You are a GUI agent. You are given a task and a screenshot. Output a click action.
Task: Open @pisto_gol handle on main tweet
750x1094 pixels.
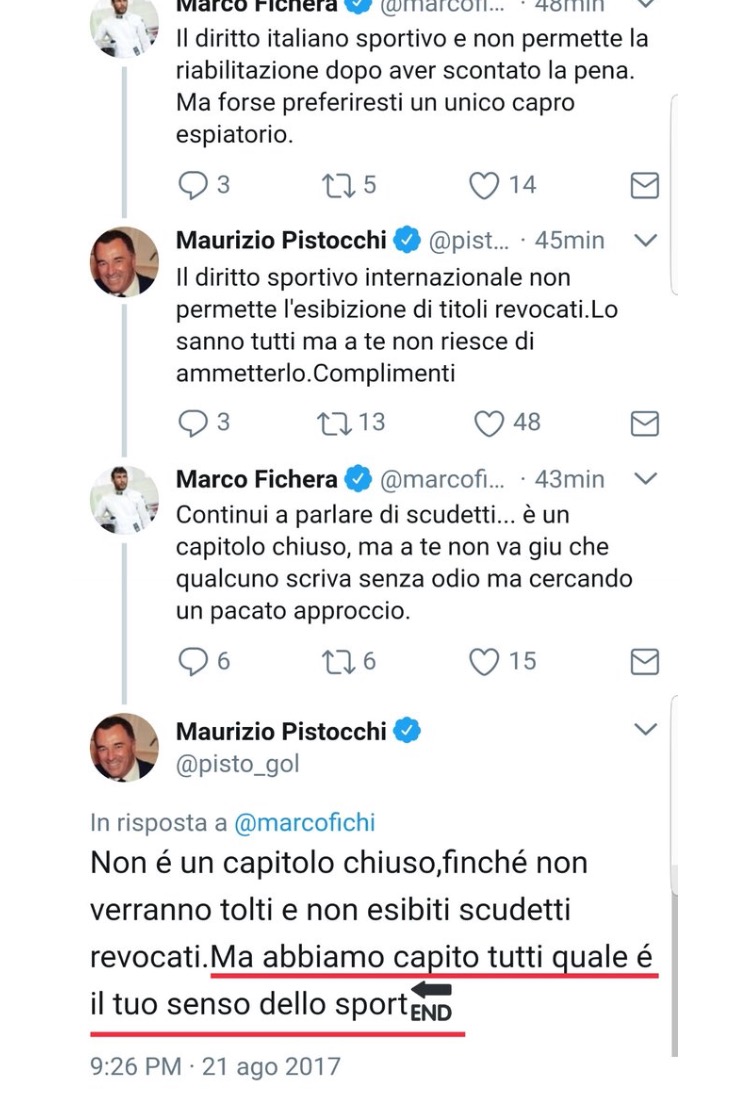coord(237,765)
